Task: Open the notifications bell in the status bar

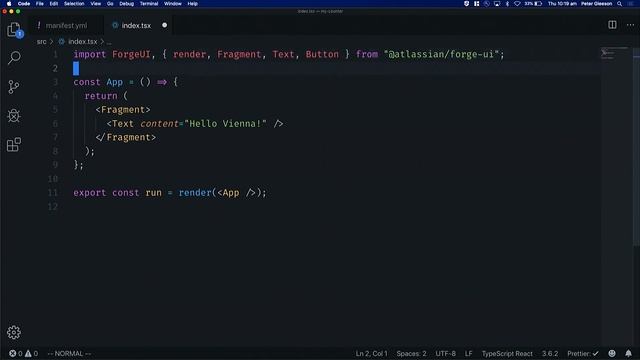Action: pos(629,353)
